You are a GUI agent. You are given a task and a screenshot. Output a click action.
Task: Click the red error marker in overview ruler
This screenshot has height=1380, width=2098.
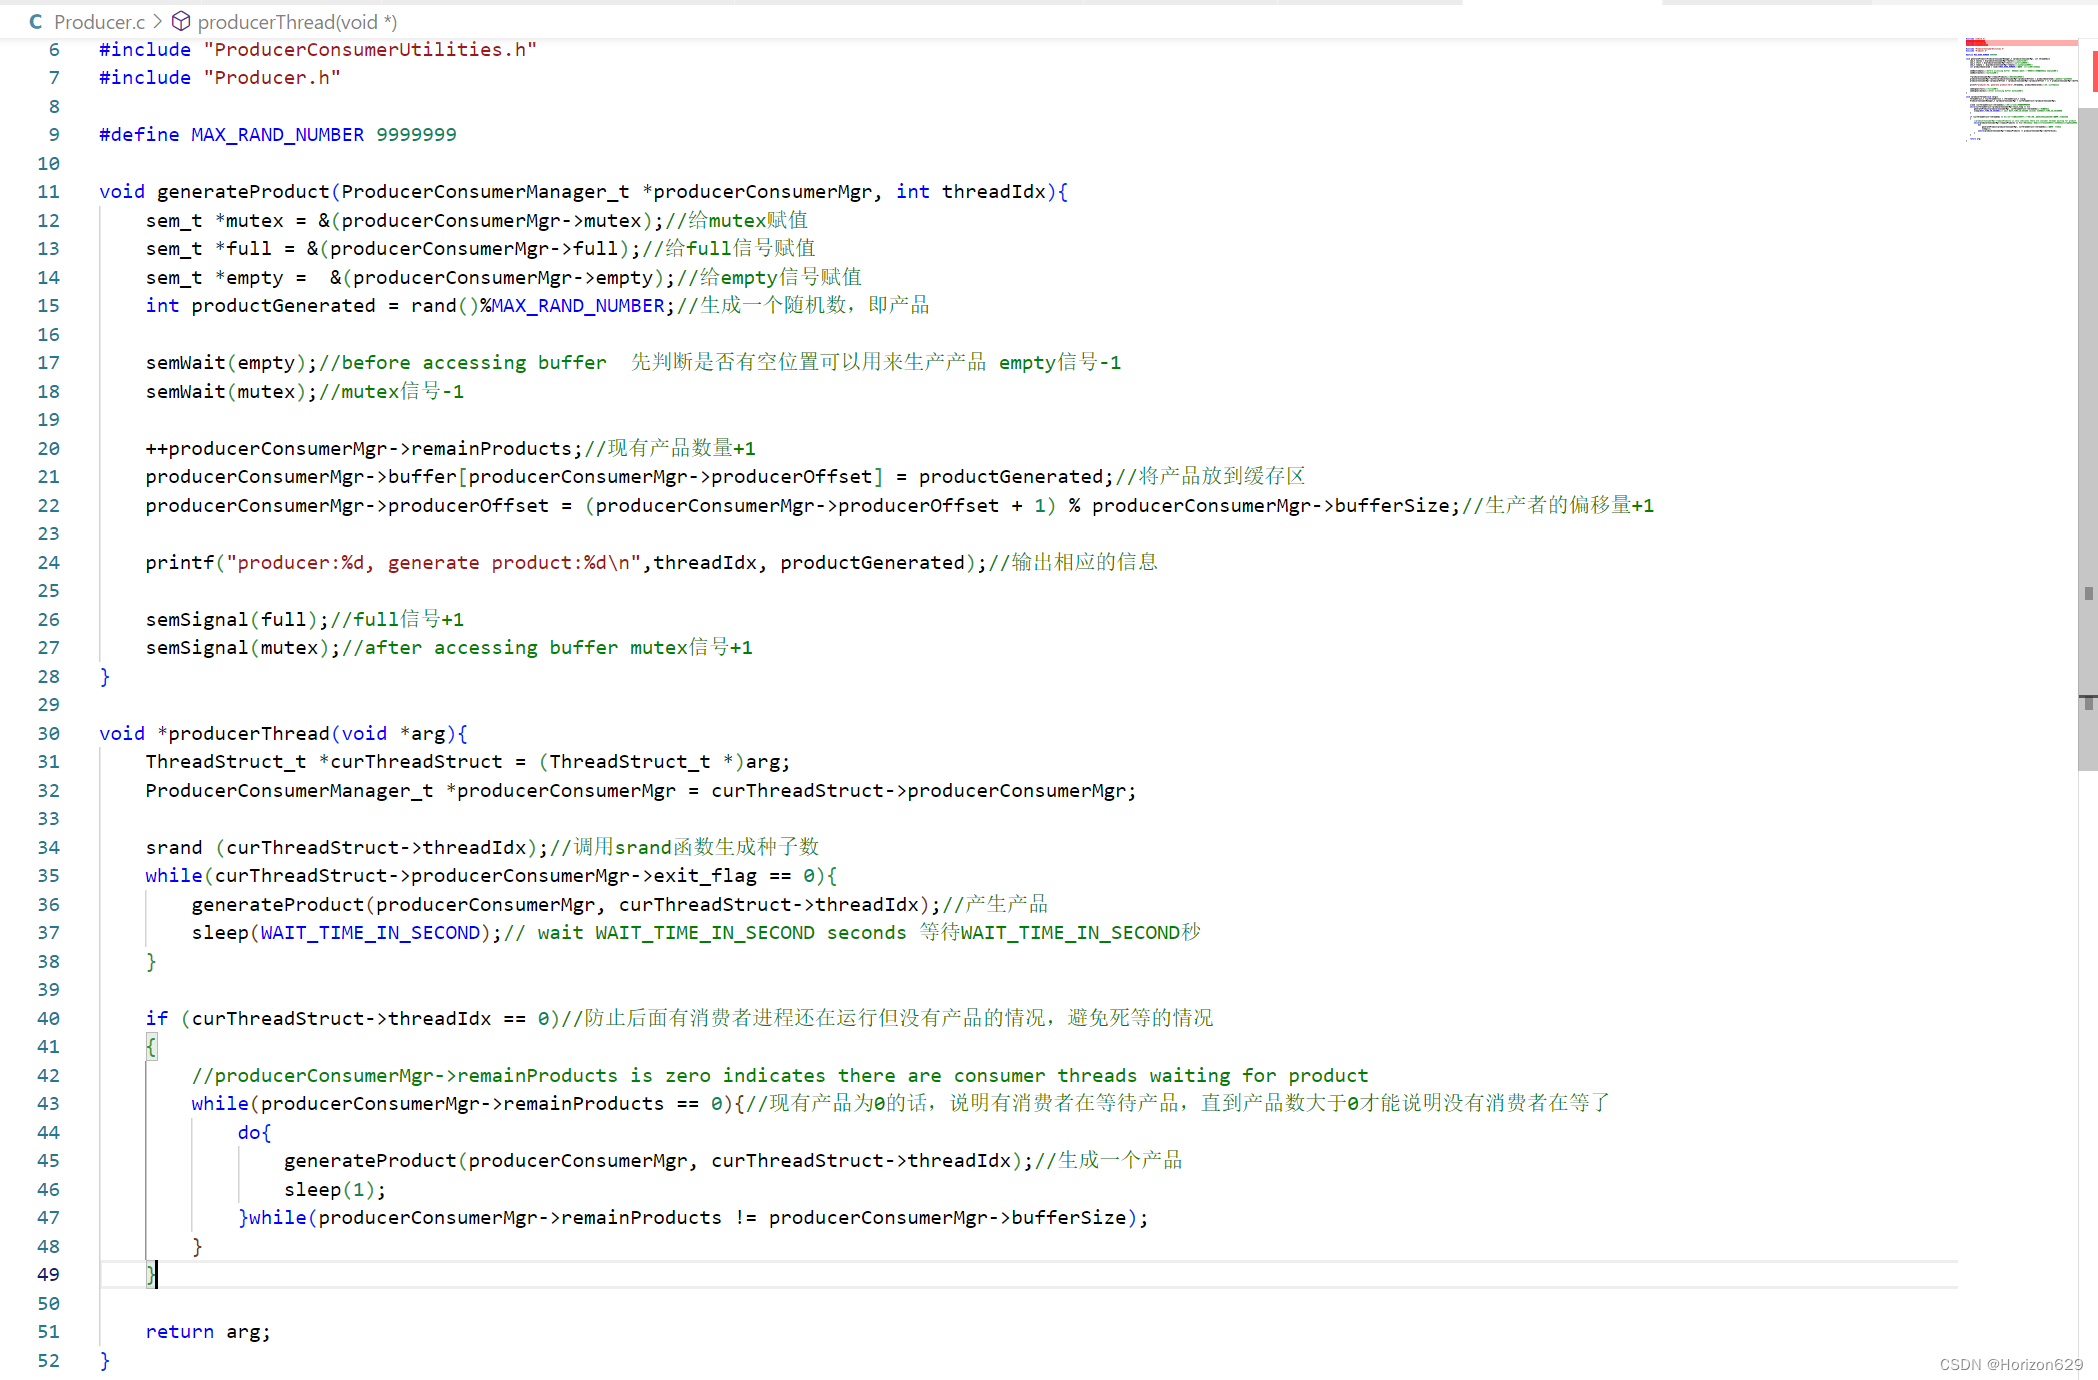pos(2094,70)
